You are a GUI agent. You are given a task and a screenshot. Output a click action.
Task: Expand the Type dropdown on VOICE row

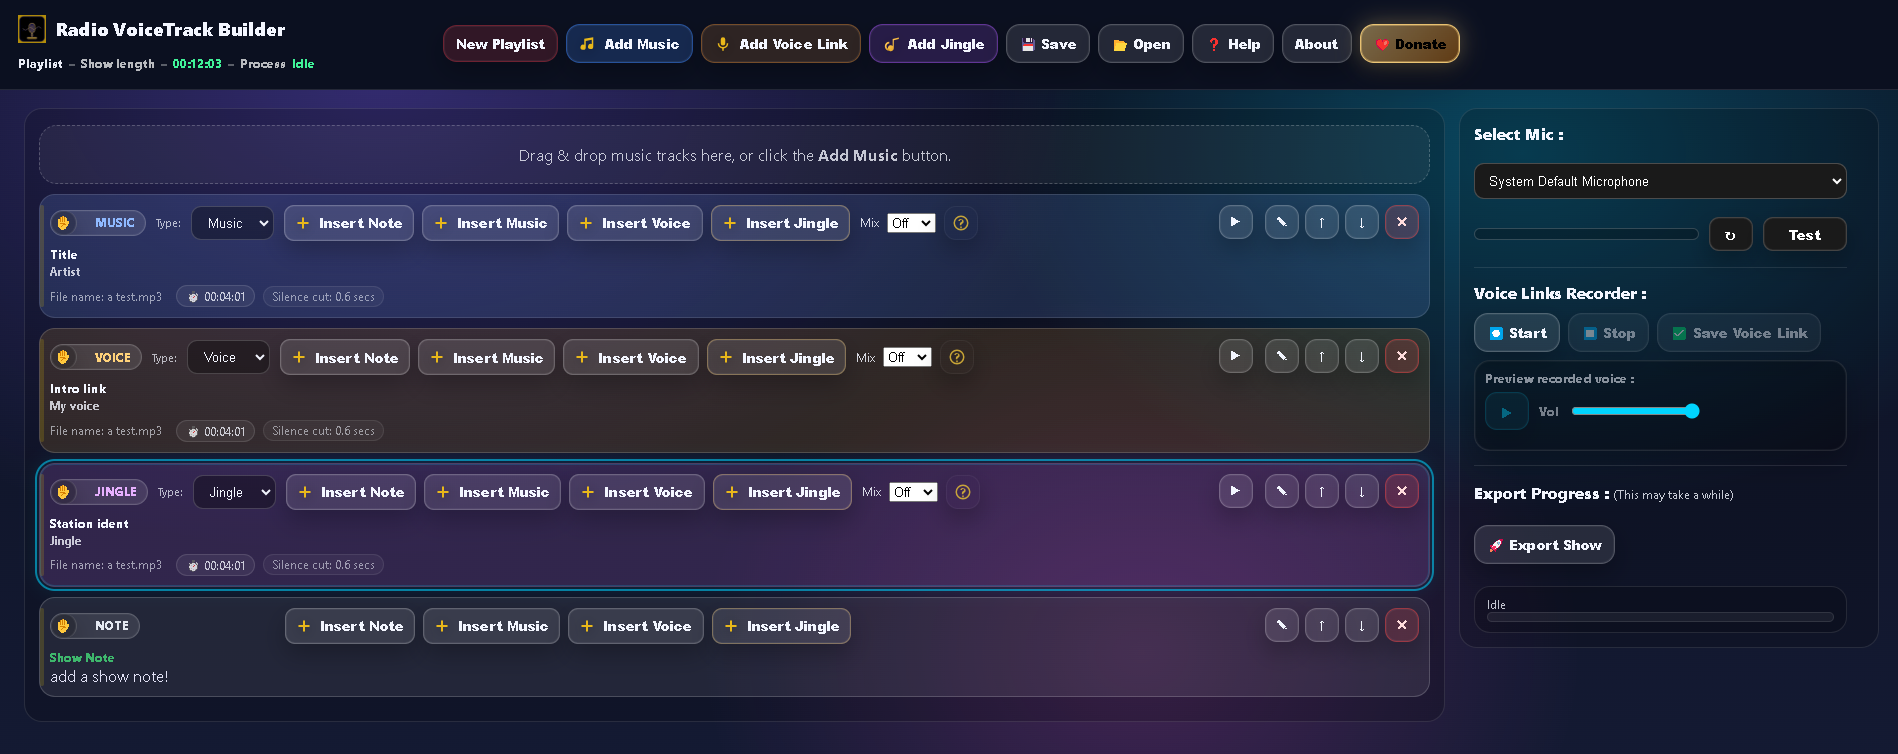point(229,357)
